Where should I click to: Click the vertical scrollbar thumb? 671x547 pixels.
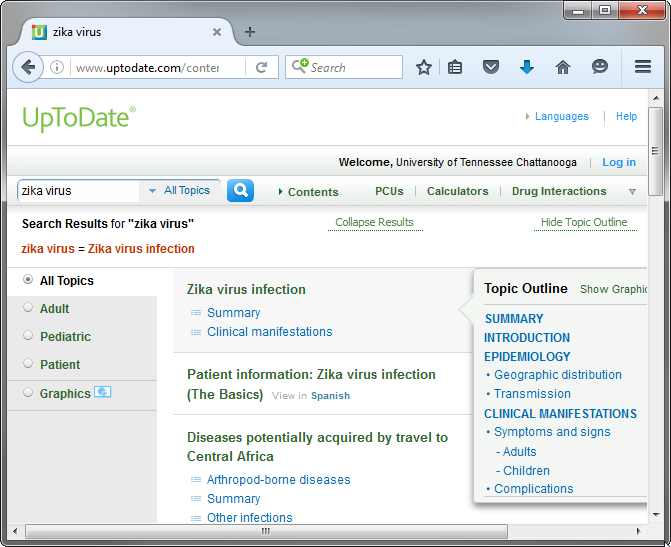coord(655,151)
